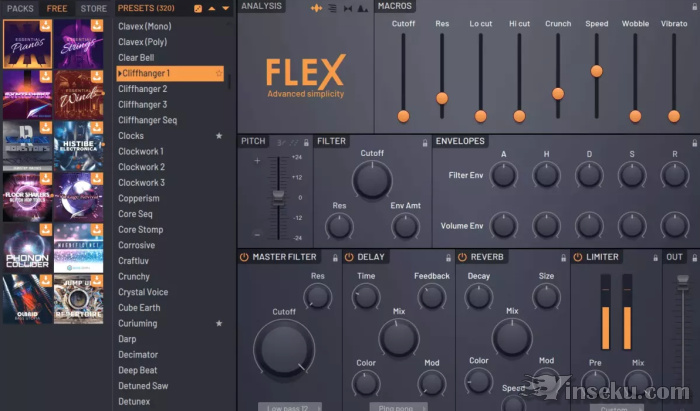Click the pitch plus icon

pos(257,161)
